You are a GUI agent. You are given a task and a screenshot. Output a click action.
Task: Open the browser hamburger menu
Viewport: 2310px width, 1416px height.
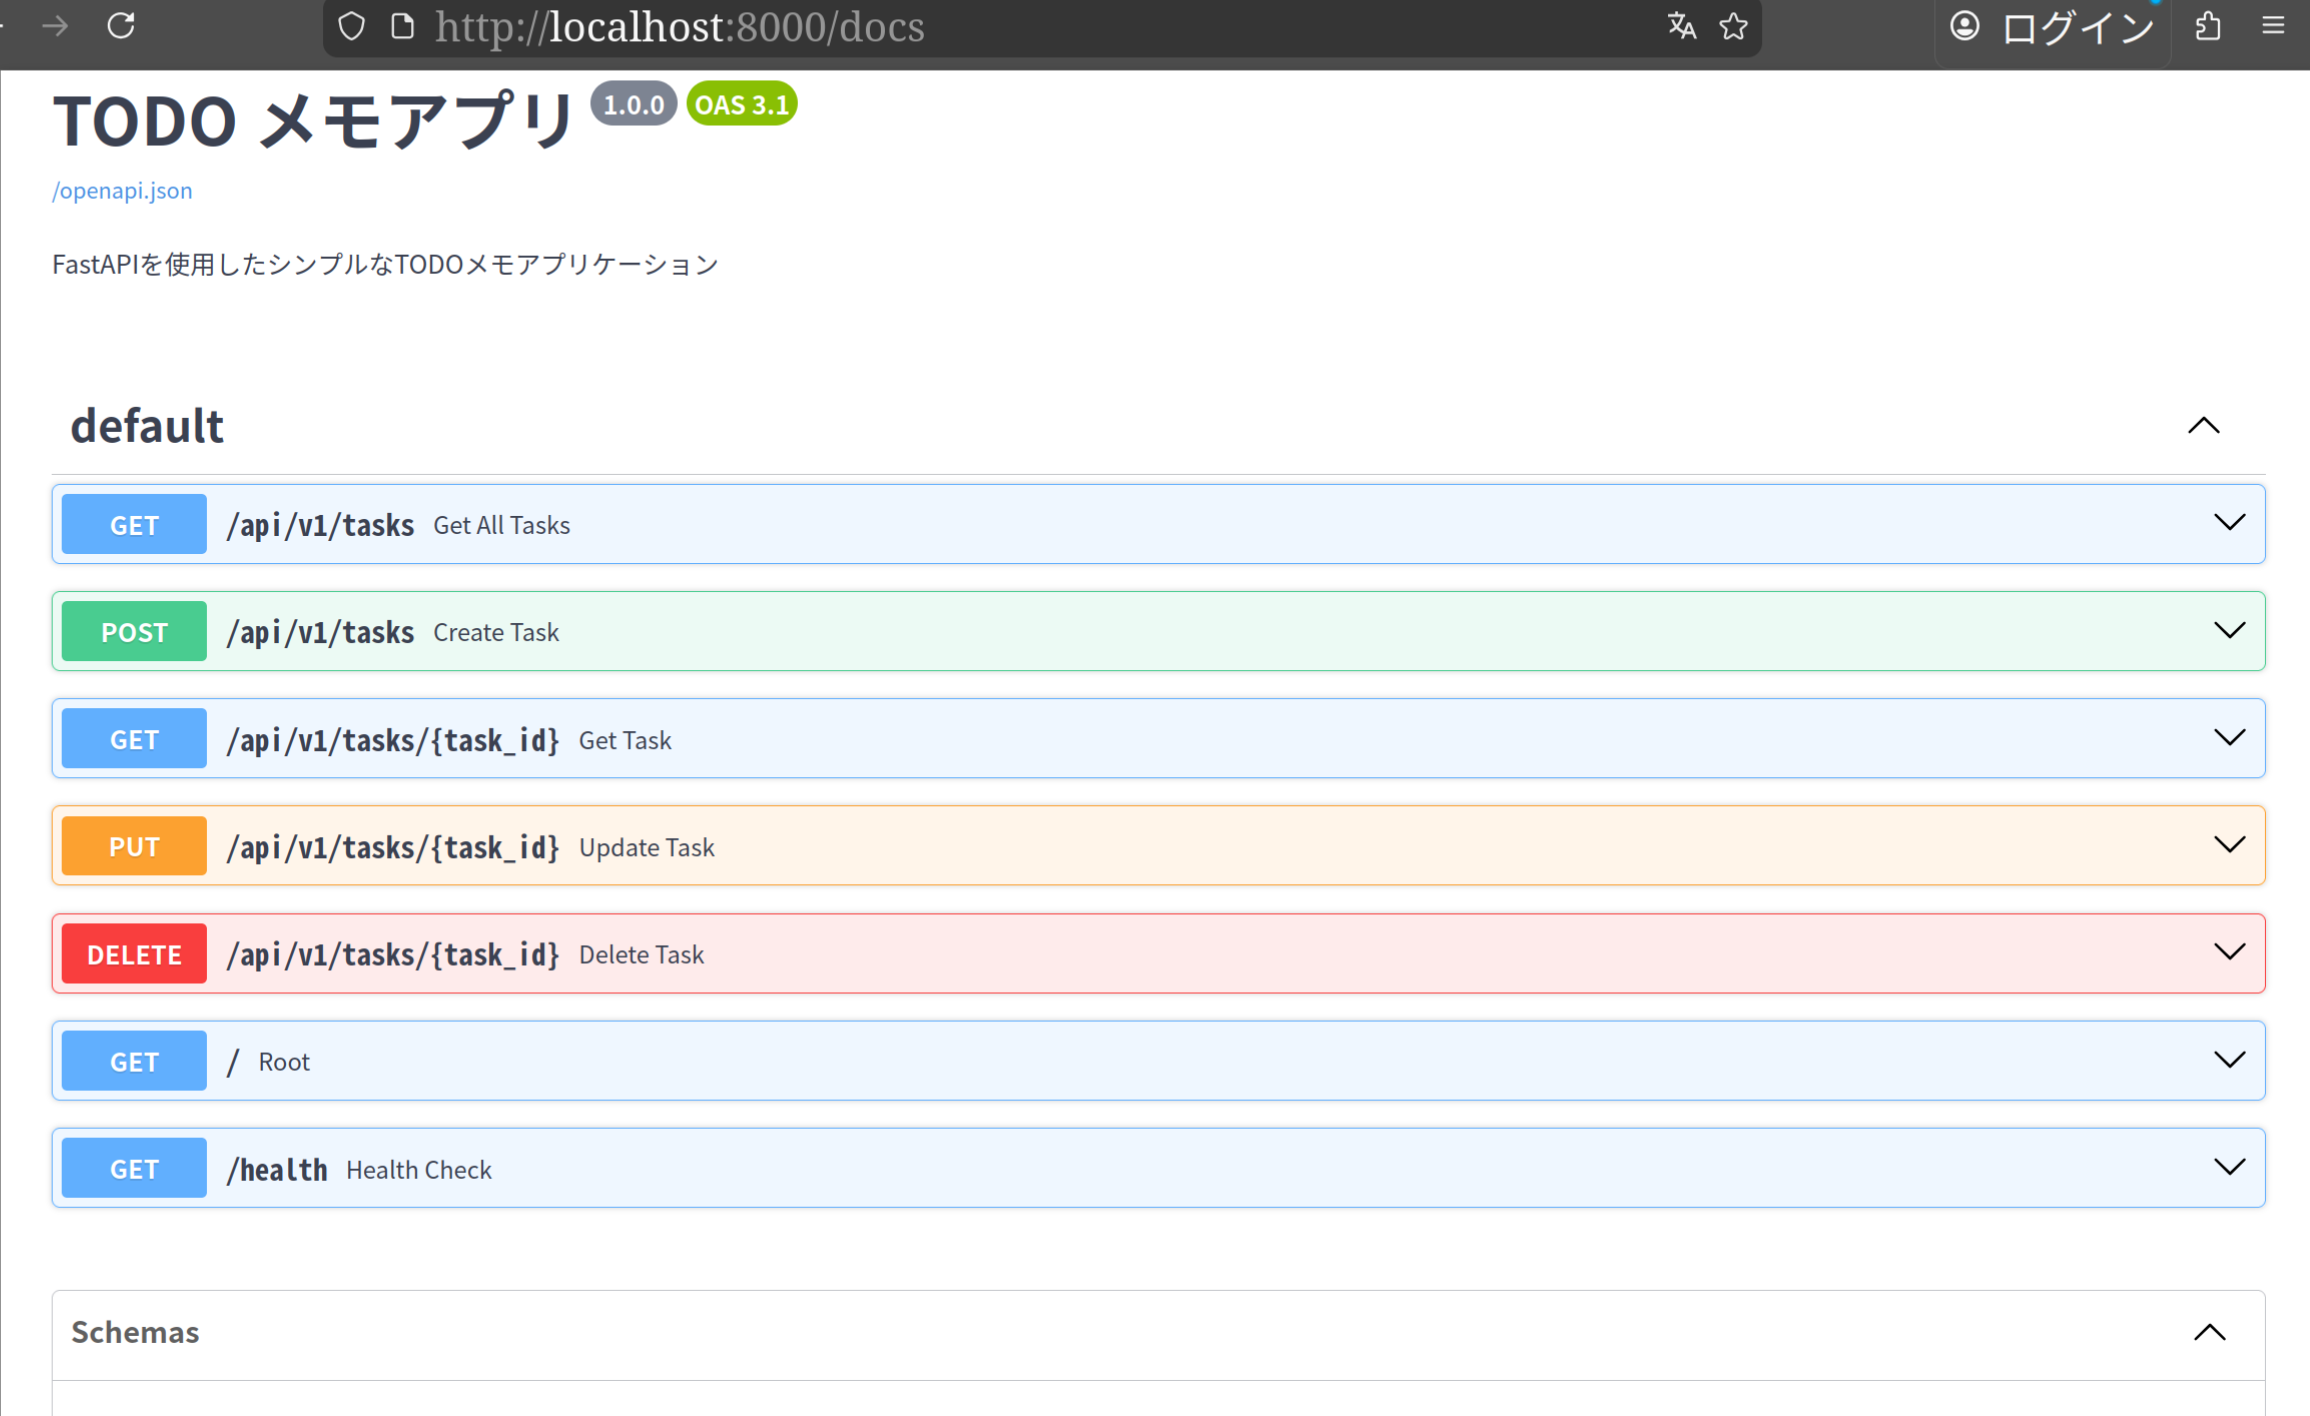click(x=2273, y=26)
